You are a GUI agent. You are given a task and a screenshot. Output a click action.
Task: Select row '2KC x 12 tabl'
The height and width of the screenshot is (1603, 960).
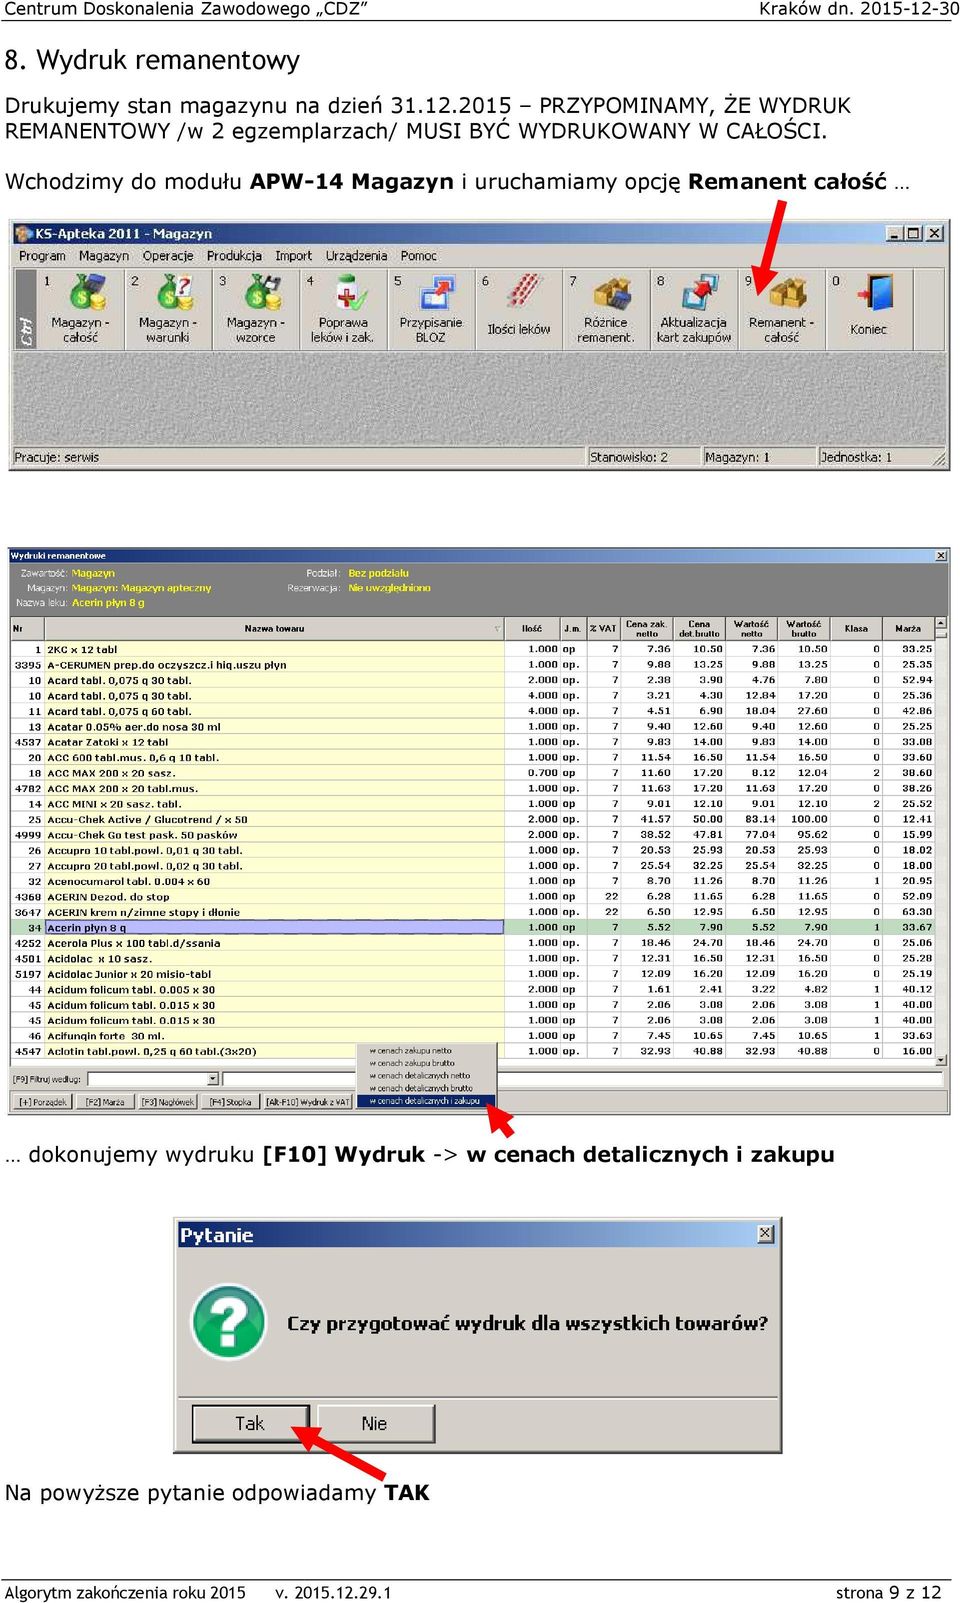coord(473,650)
